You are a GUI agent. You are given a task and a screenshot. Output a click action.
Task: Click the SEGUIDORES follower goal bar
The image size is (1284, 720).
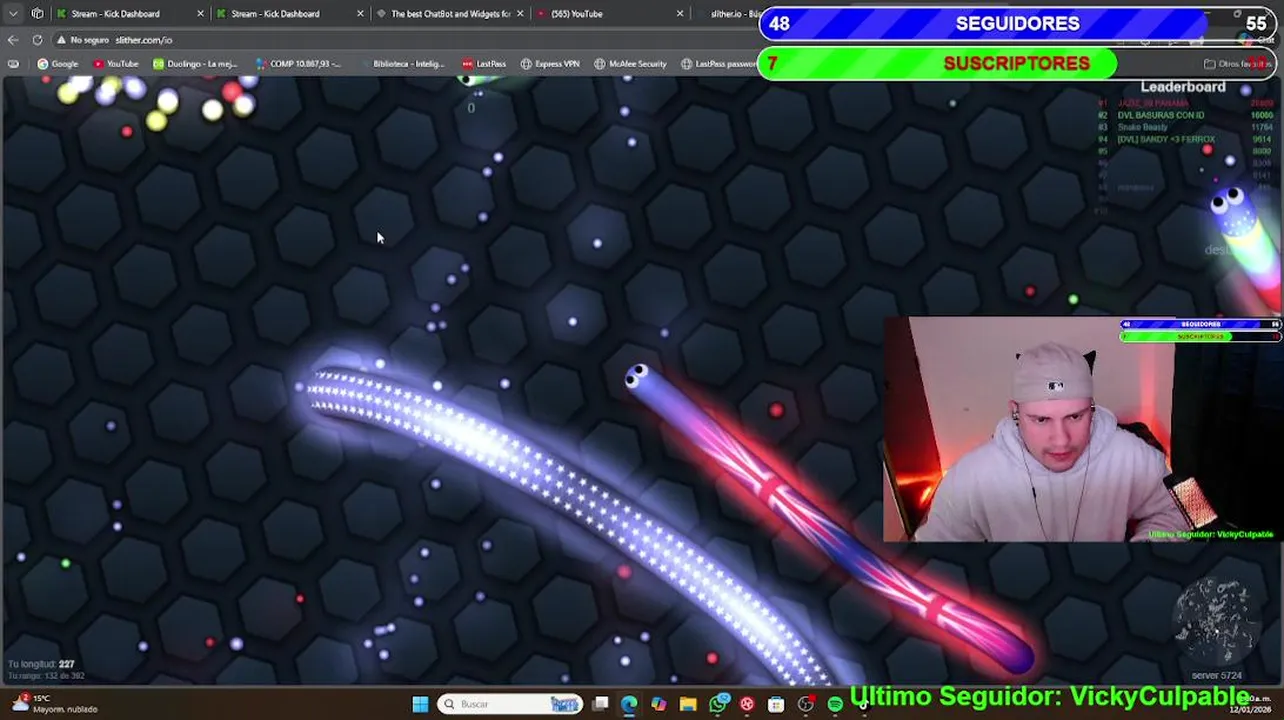pos(1017,24)
